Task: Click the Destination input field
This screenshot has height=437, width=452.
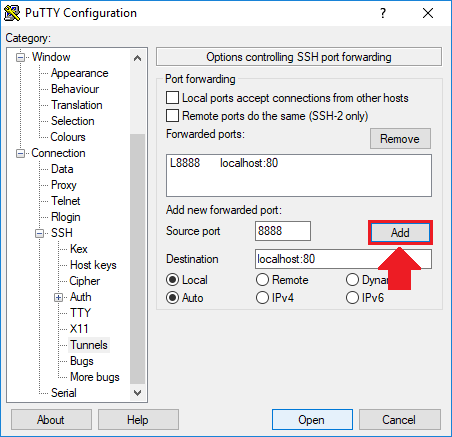Action: 343,259
